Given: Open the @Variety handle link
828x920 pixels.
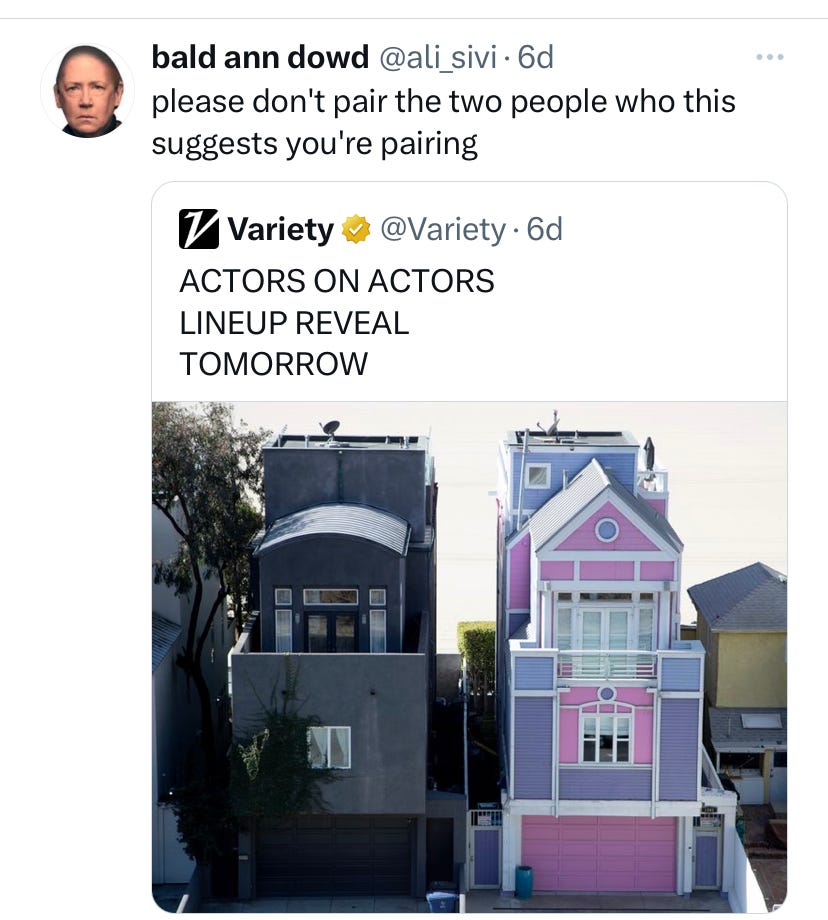Looking at the screenshot, I should (x=443, y=229).
